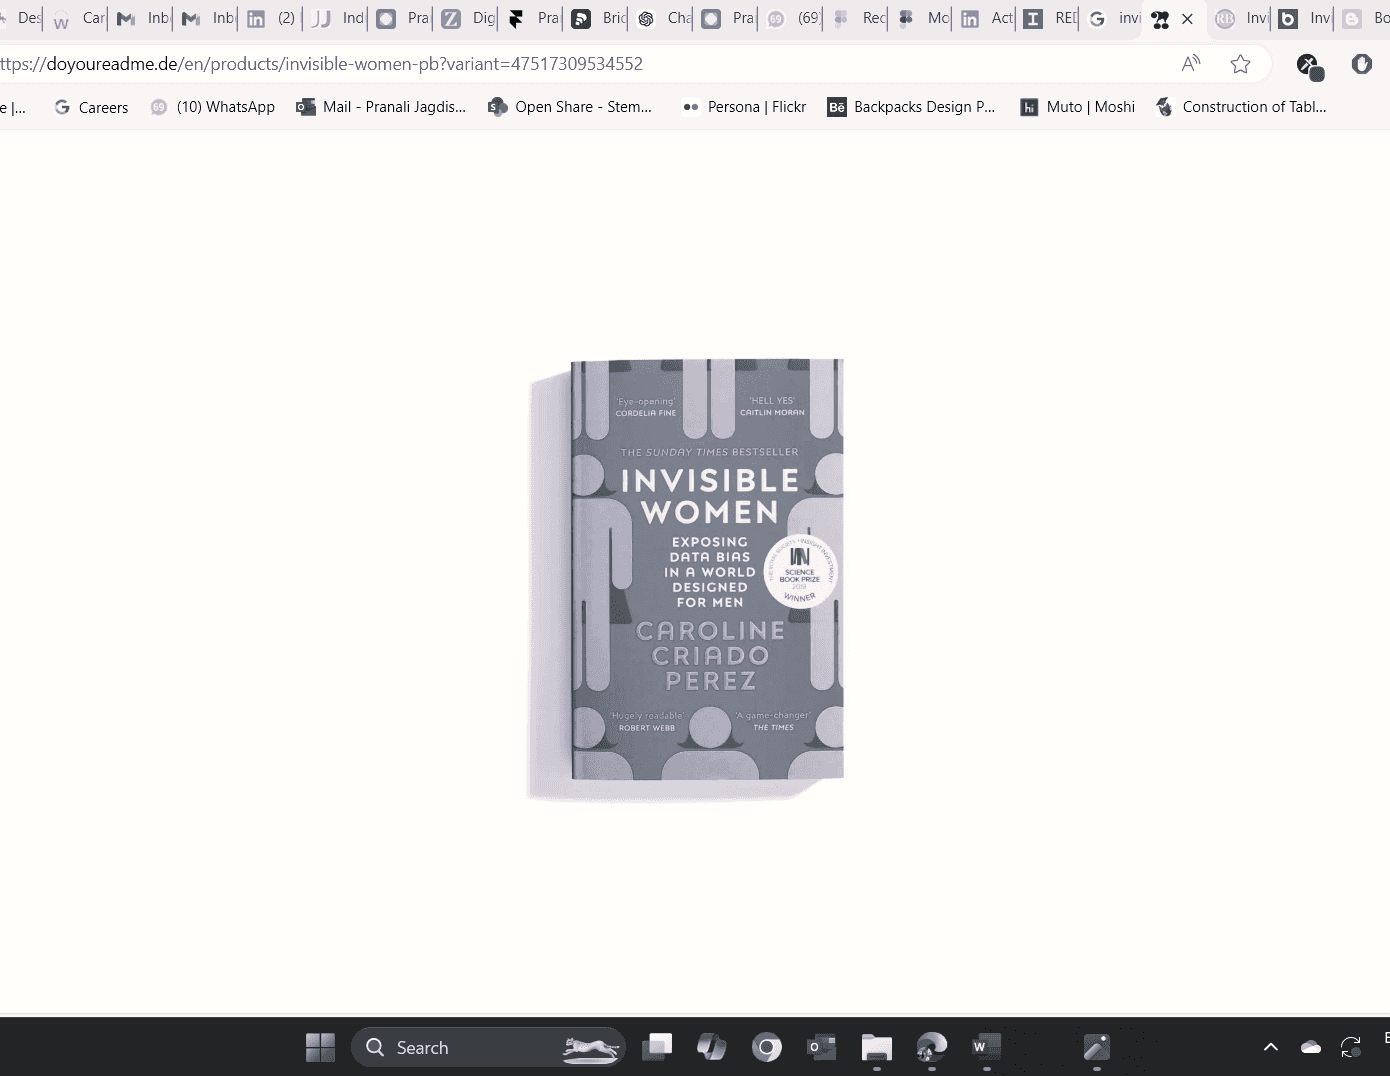This screenshot has height=1076, width=1390.
Task: Click the shield-shaped extension icon in toolbar
Action: tap(1361, 64)
